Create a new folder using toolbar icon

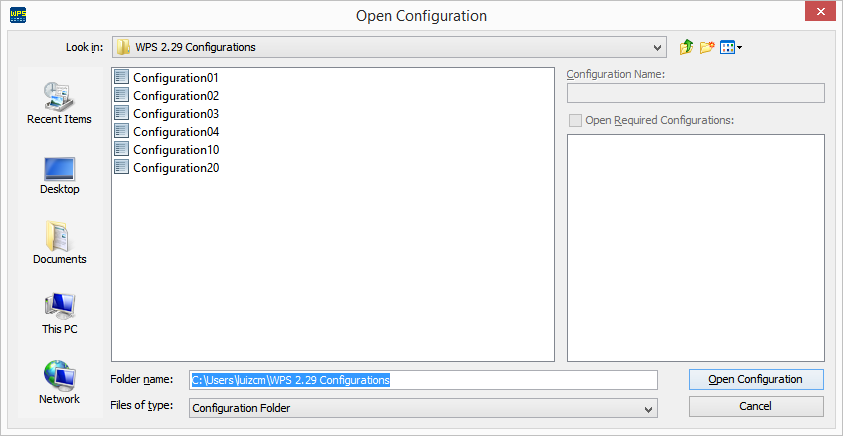coord(707,47)
